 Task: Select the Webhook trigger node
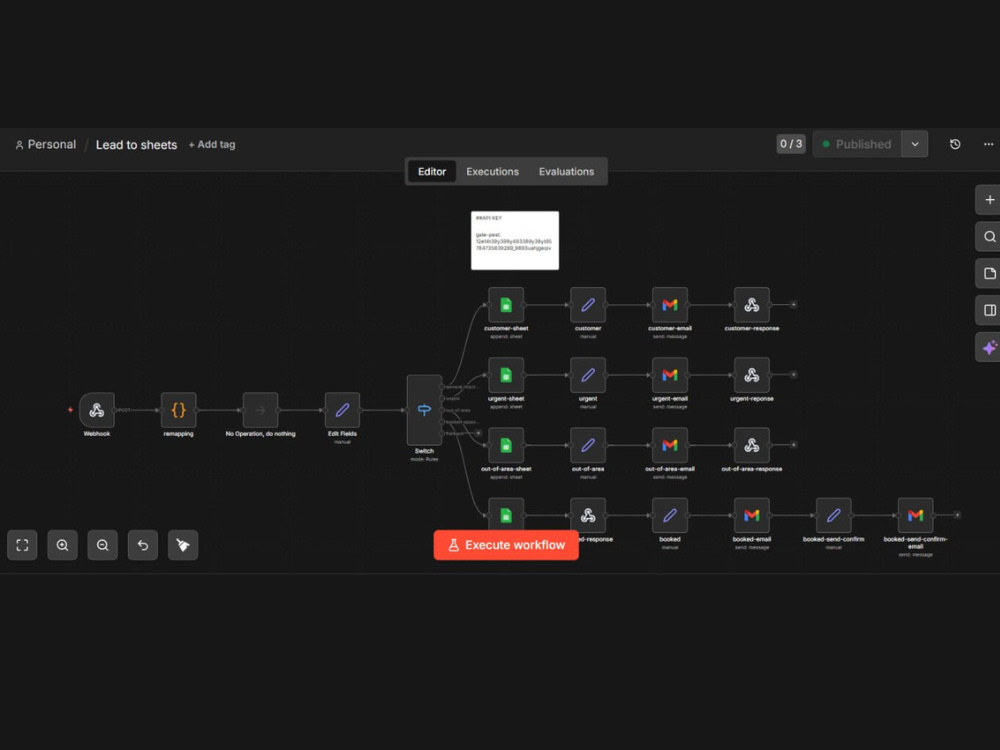pyautogui.click(x=96, y=410)
